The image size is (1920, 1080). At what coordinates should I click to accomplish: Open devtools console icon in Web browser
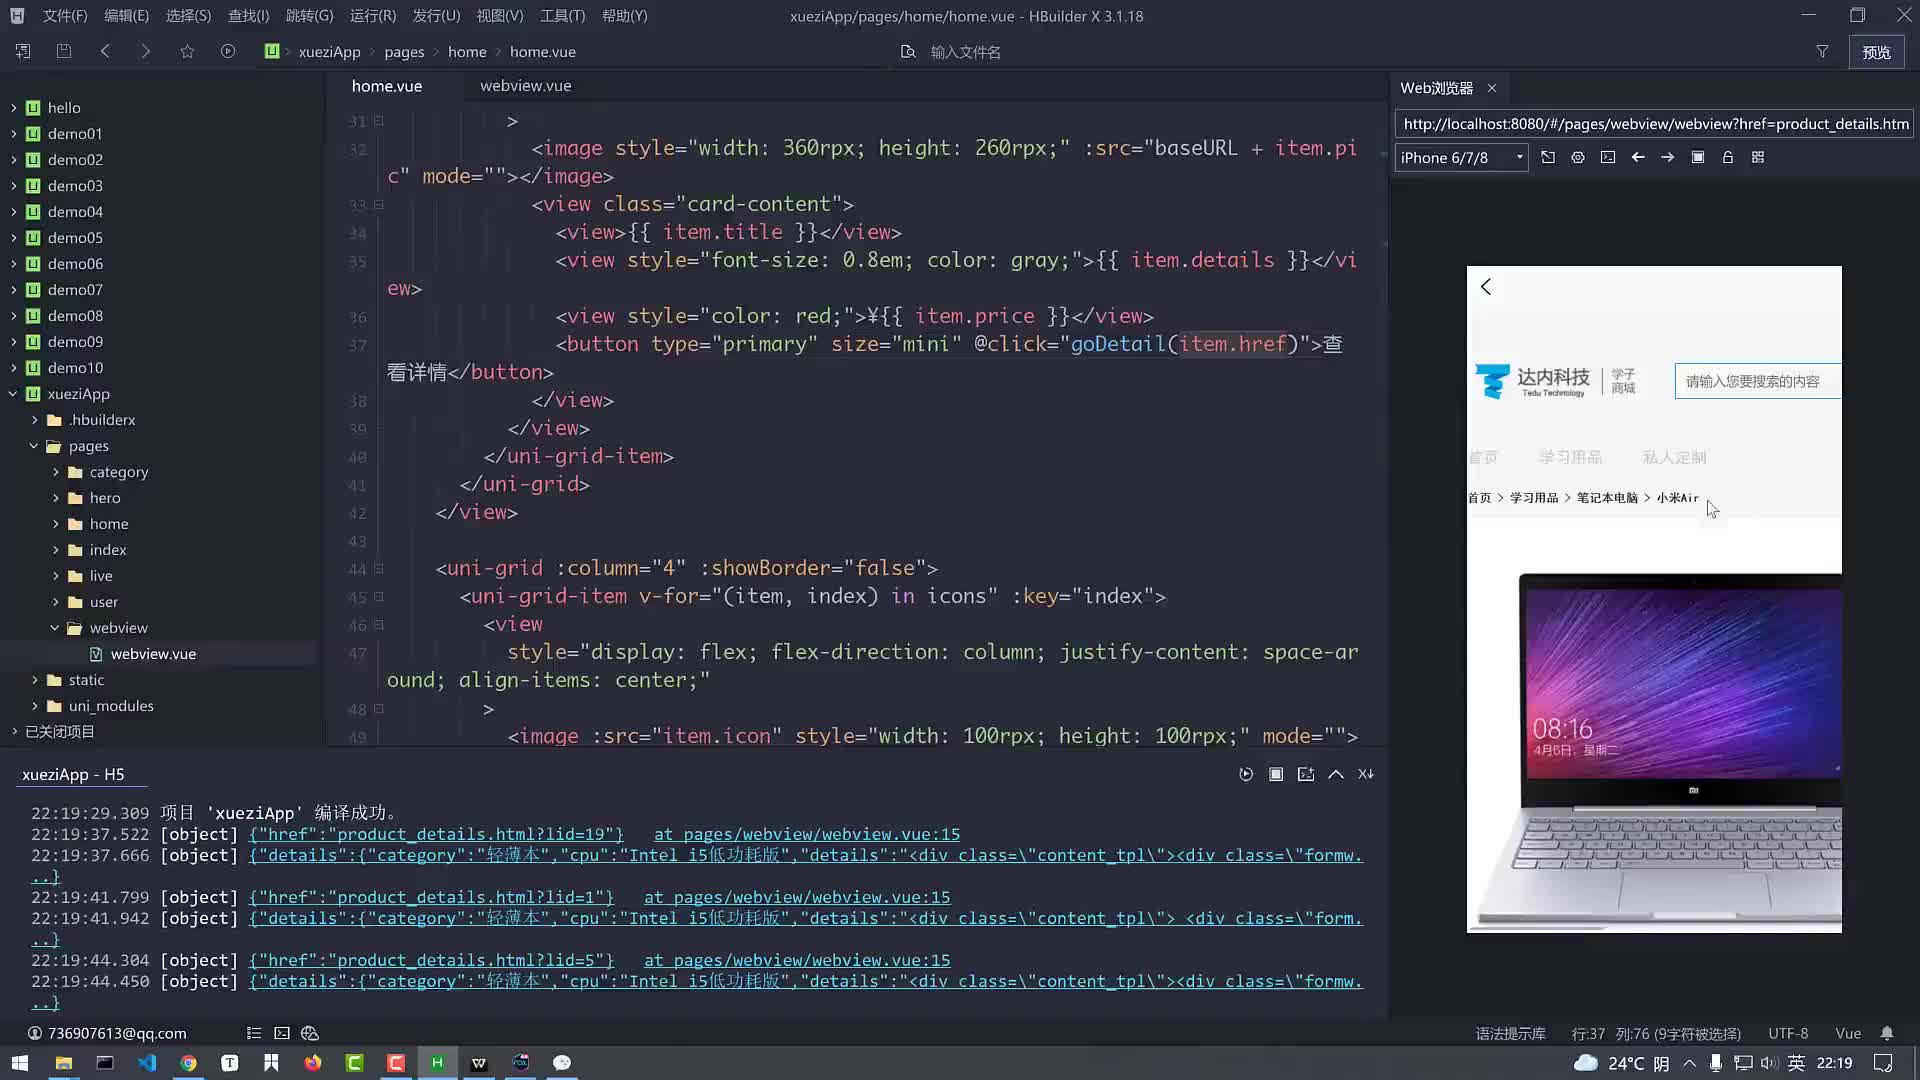[x=1608, y=157]
